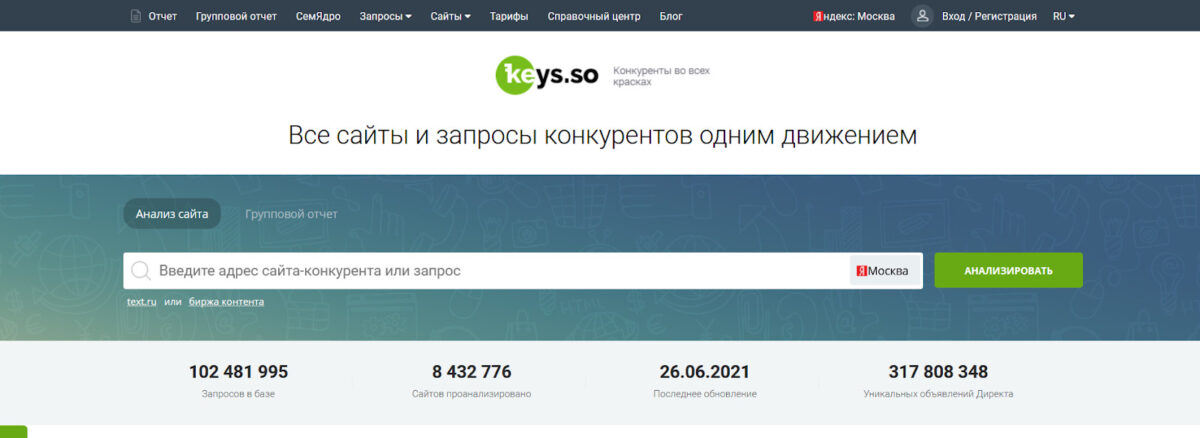Click the Последнее обновление label
This screenshot has width=1200, height=438.
tap(704, 394)
